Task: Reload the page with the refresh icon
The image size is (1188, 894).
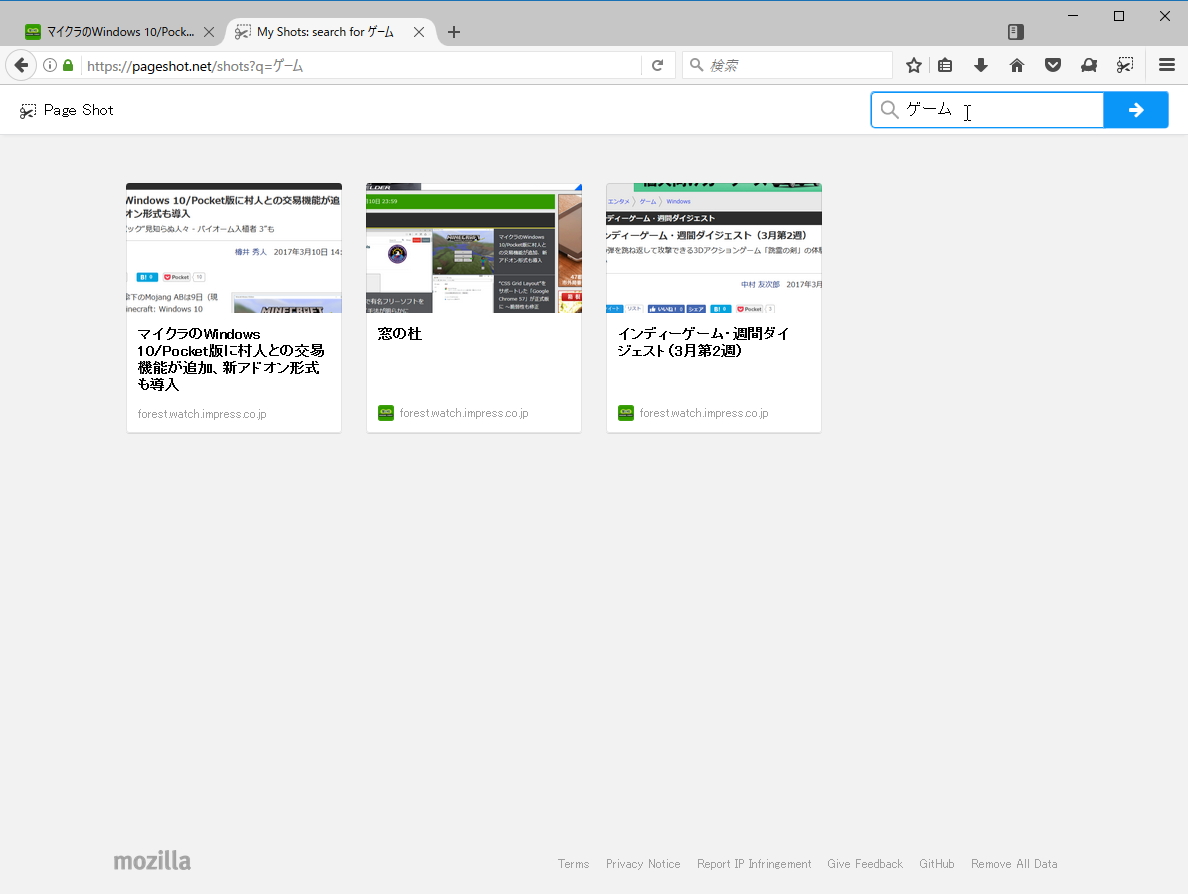Action: pos(658,65)
